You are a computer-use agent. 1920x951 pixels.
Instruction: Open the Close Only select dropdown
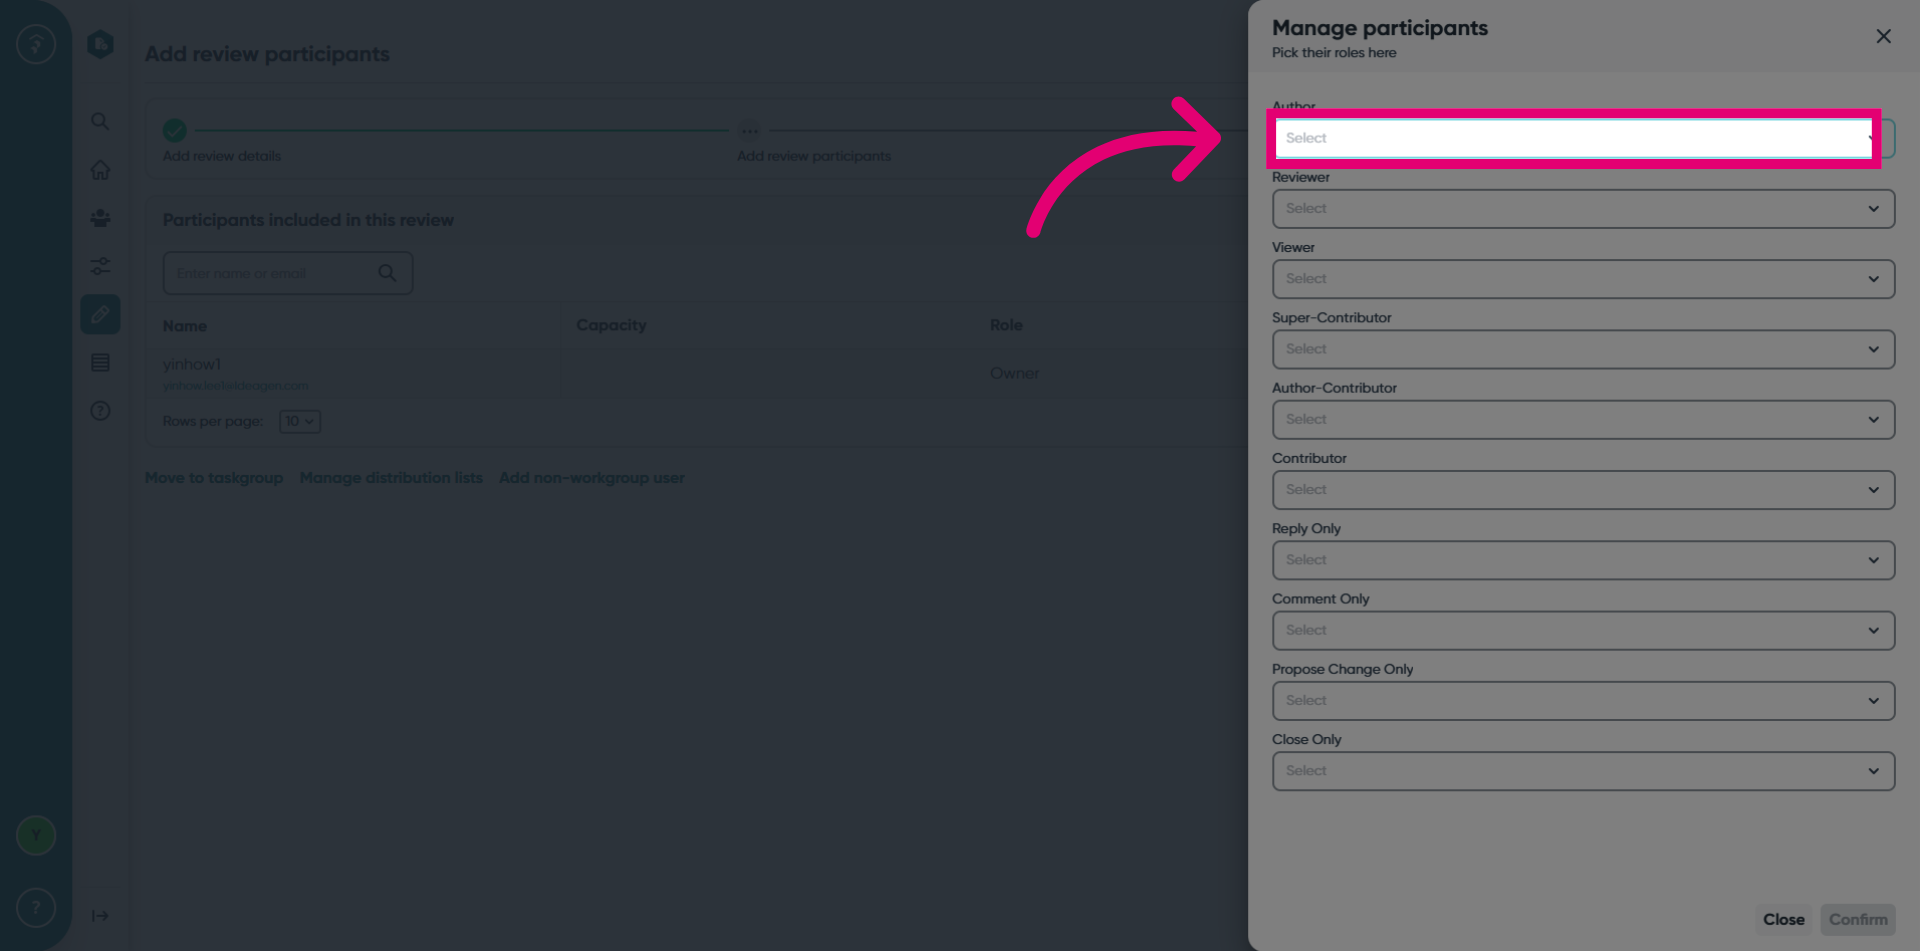tap(1583, 771)
